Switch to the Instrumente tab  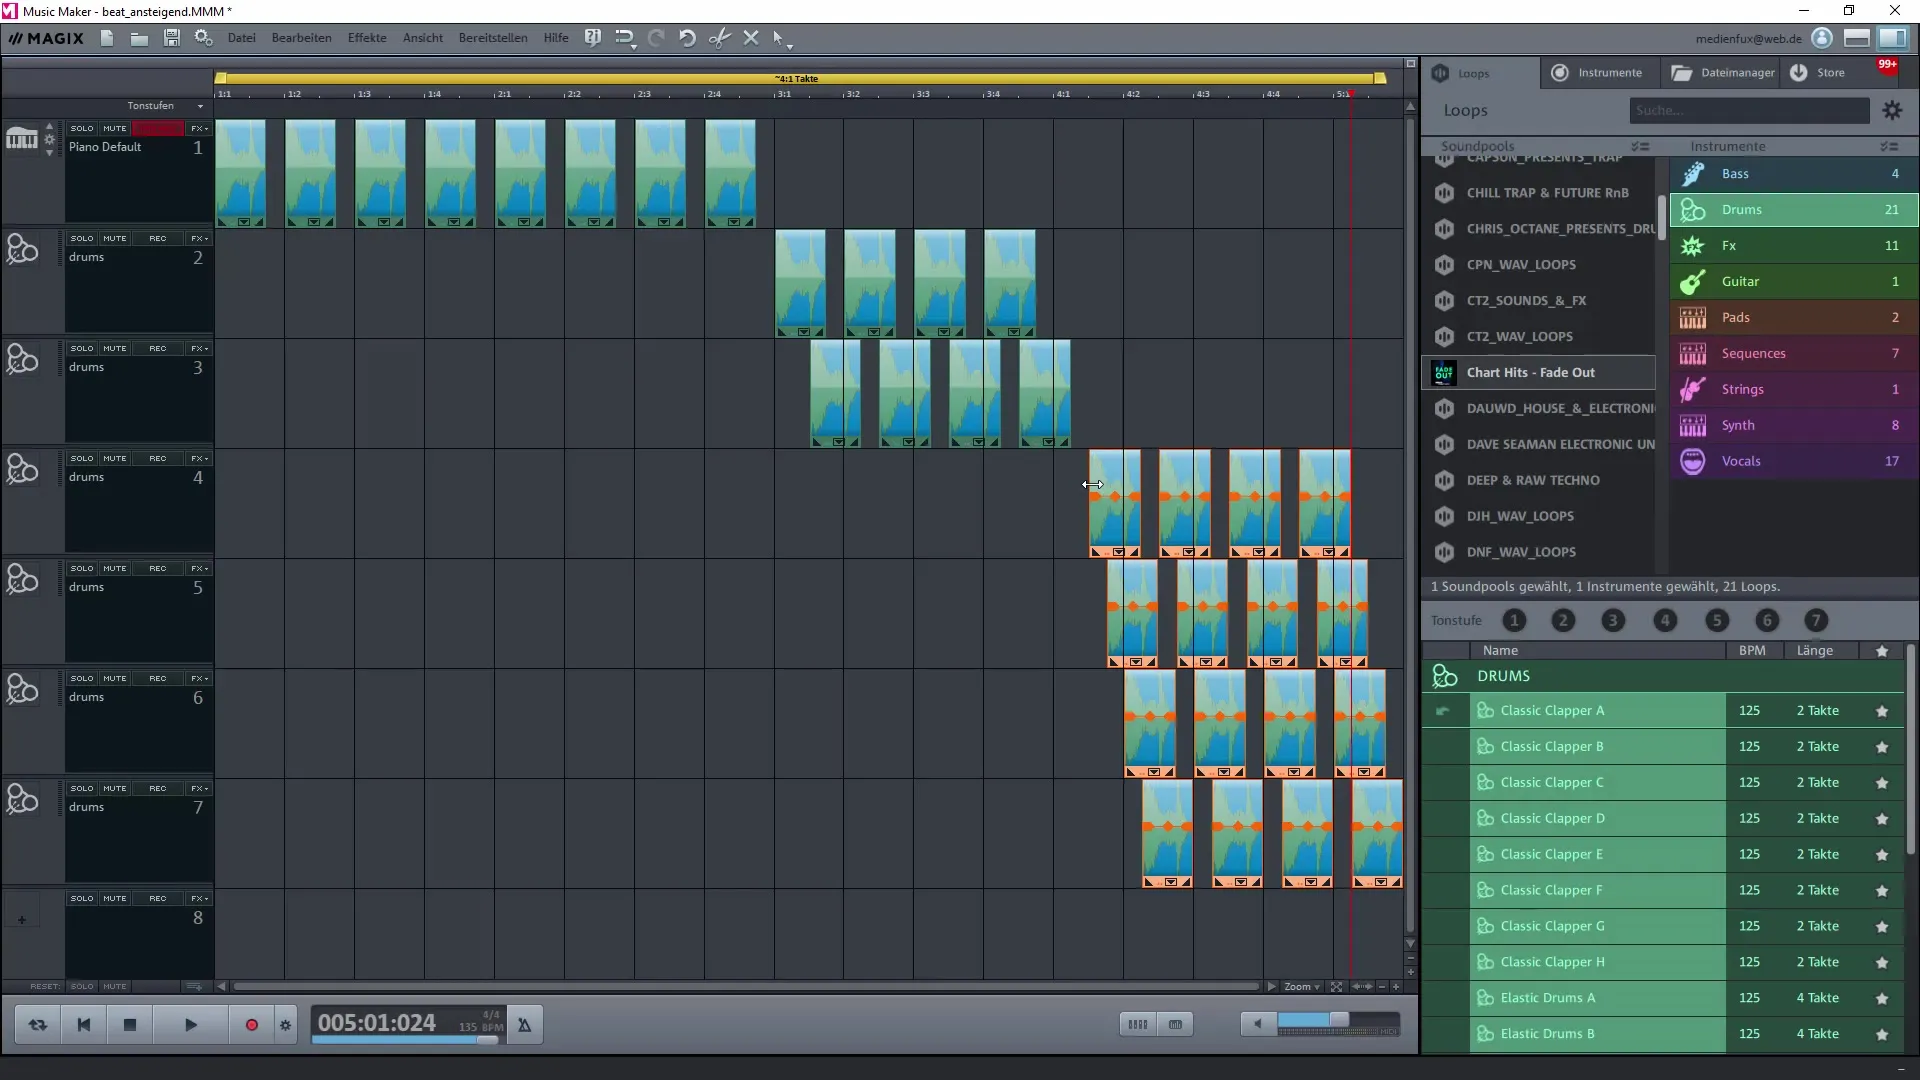coord(1598,73)
